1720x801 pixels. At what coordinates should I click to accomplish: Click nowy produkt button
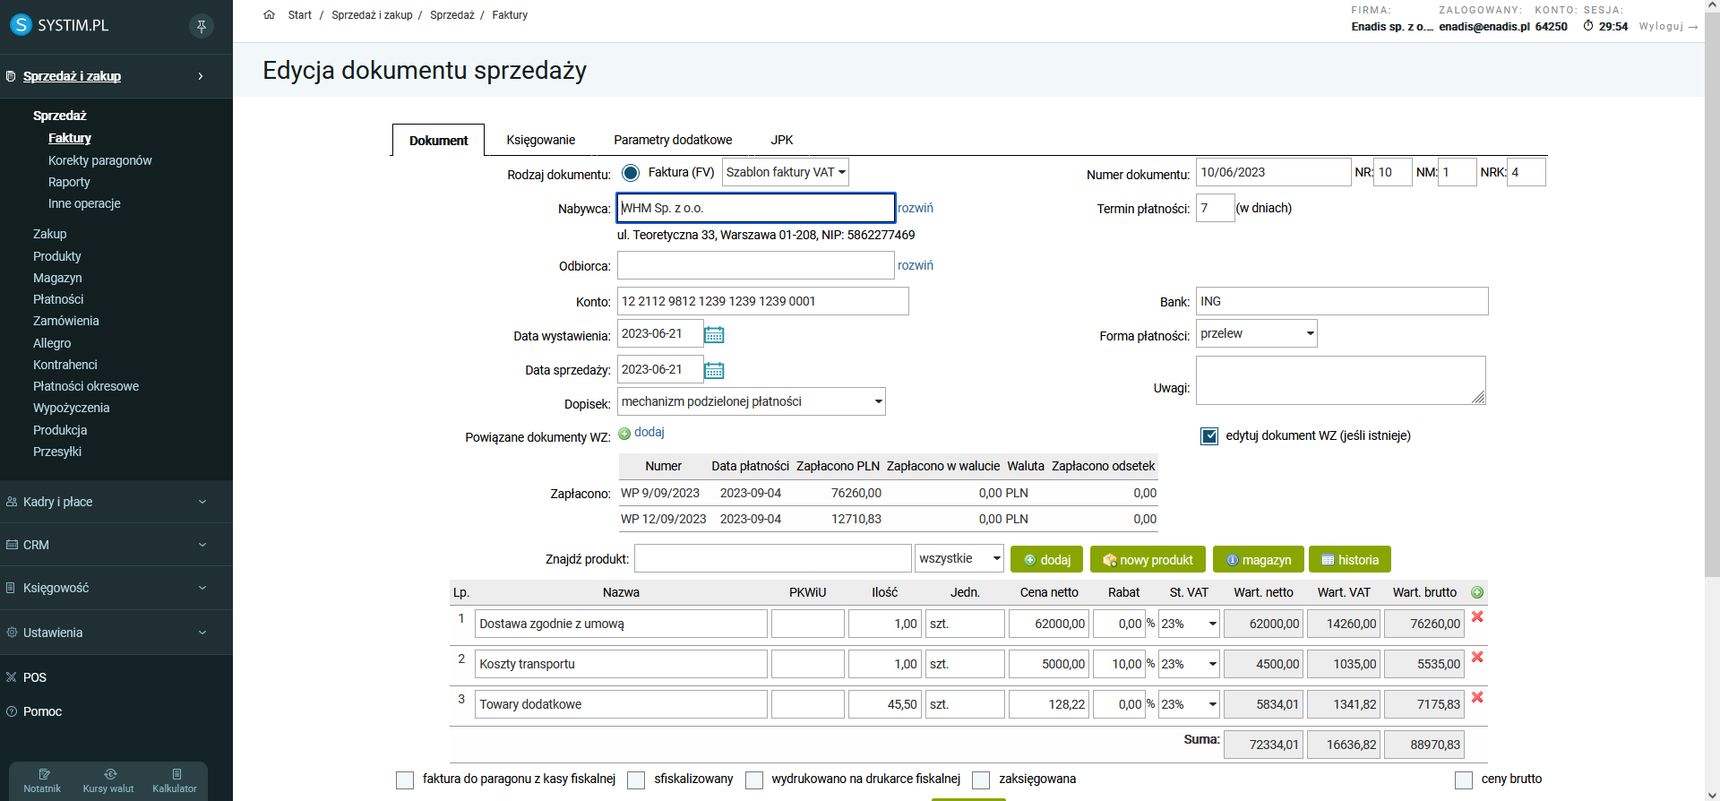pos(1148,560)
